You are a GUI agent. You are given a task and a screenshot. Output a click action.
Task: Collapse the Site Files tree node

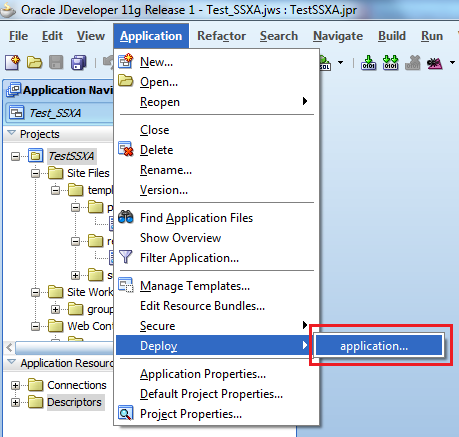click(x=35, y=173)
